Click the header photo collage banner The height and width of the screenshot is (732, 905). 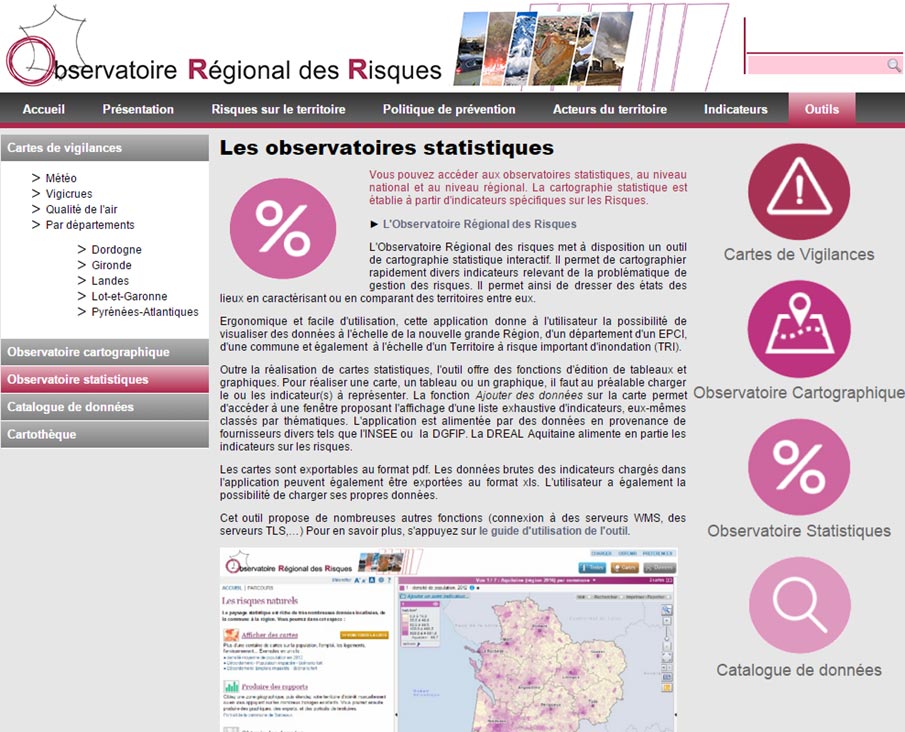(545, 49)
